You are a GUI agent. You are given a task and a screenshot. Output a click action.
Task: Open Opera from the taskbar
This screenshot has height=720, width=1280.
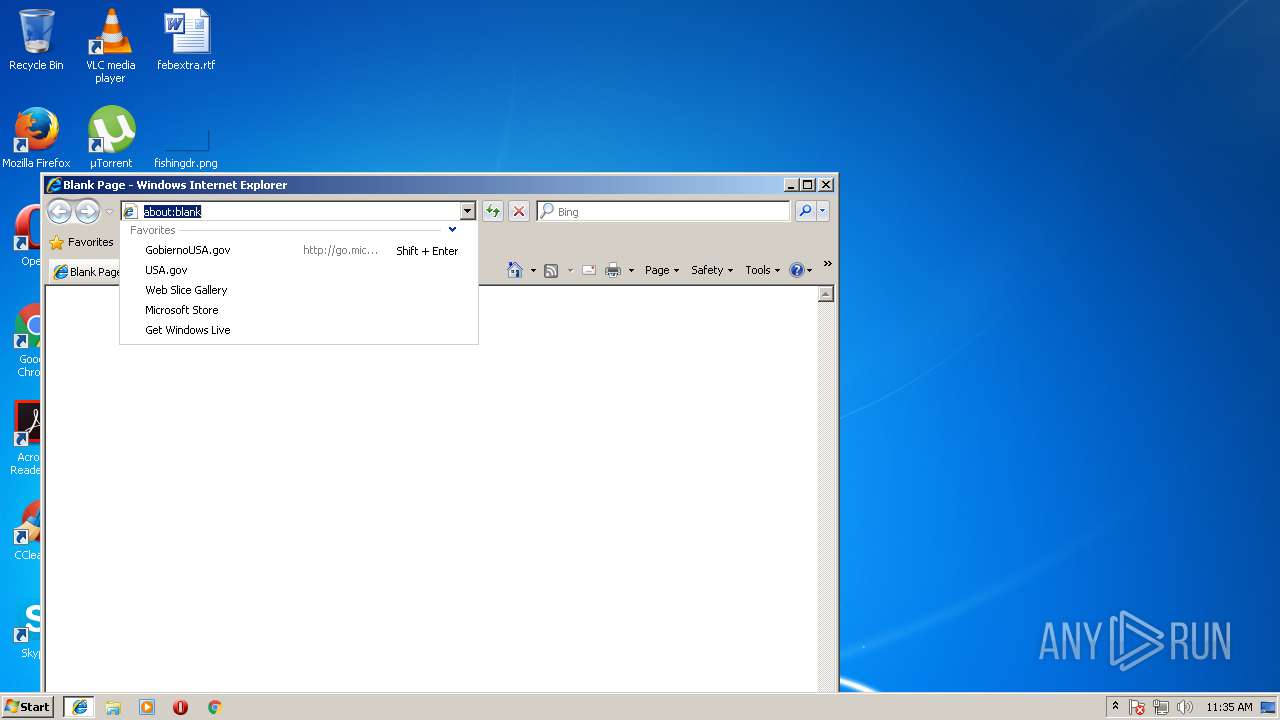(180, 707)
